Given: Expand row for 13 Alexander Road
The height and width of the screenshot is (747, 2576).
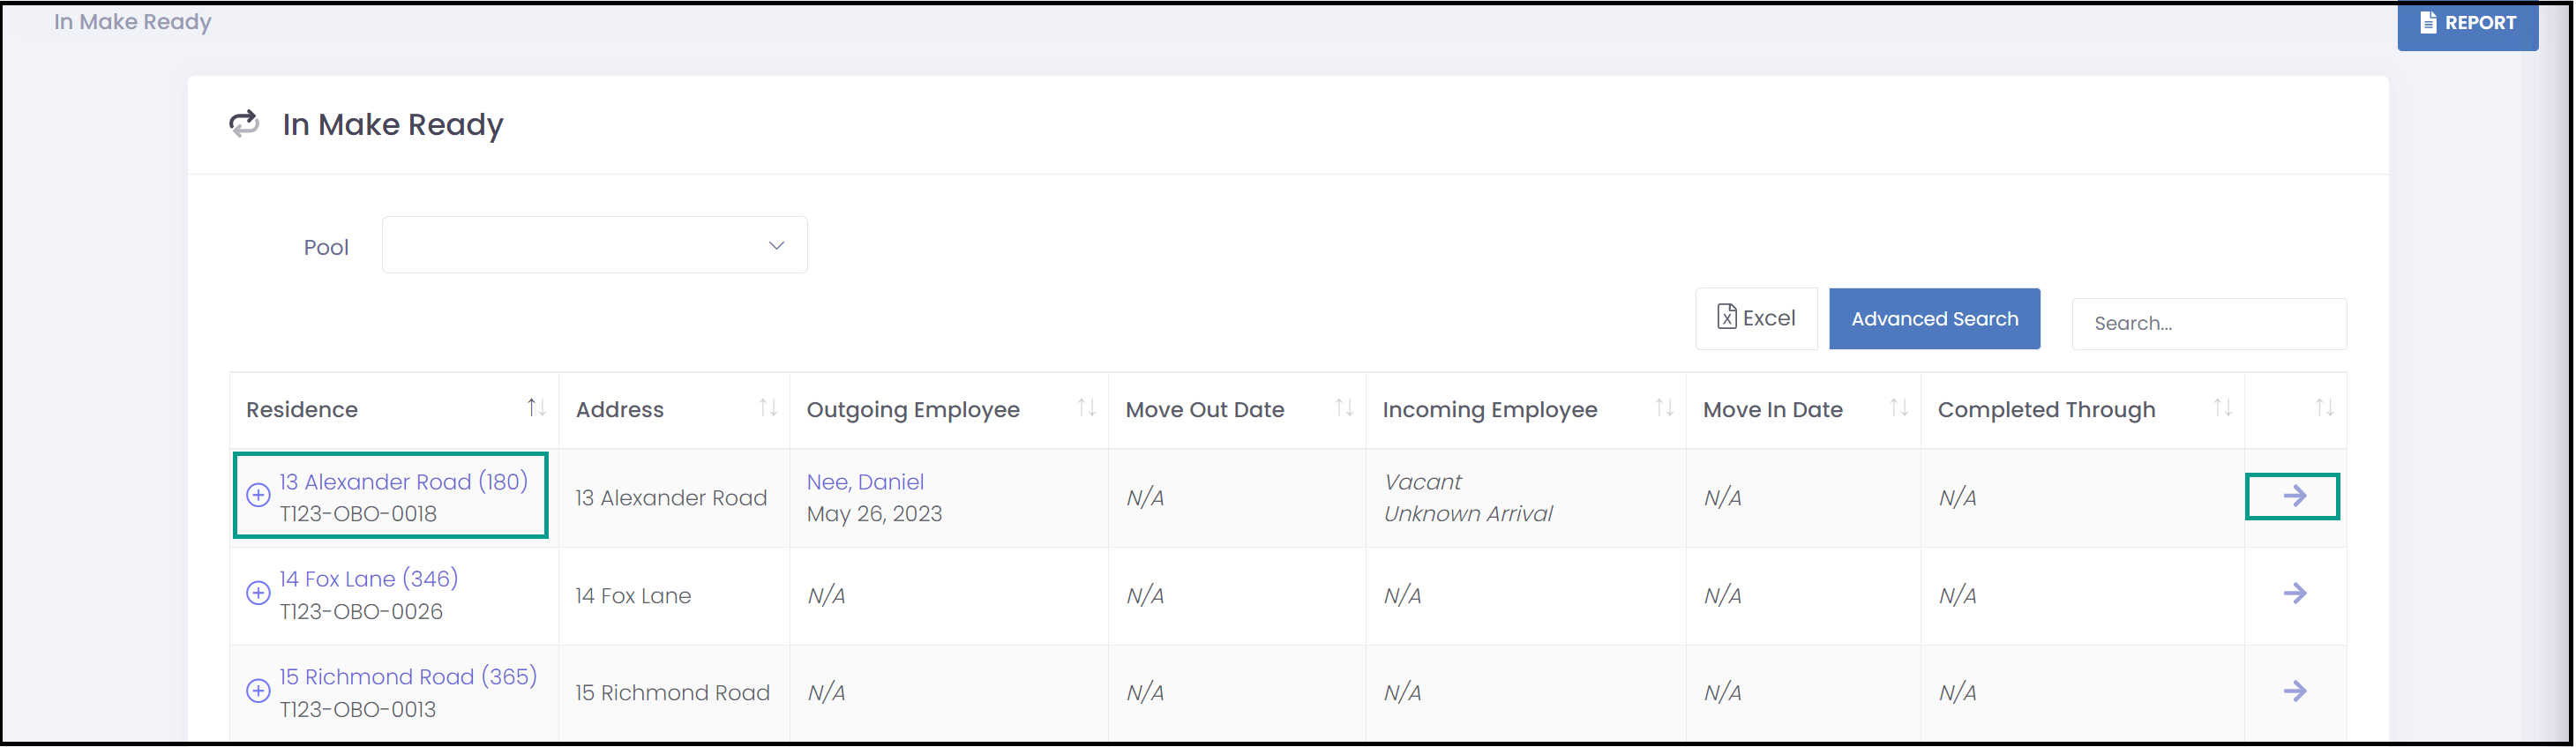Looking at the screenshot, I should (x=258, y=495).
